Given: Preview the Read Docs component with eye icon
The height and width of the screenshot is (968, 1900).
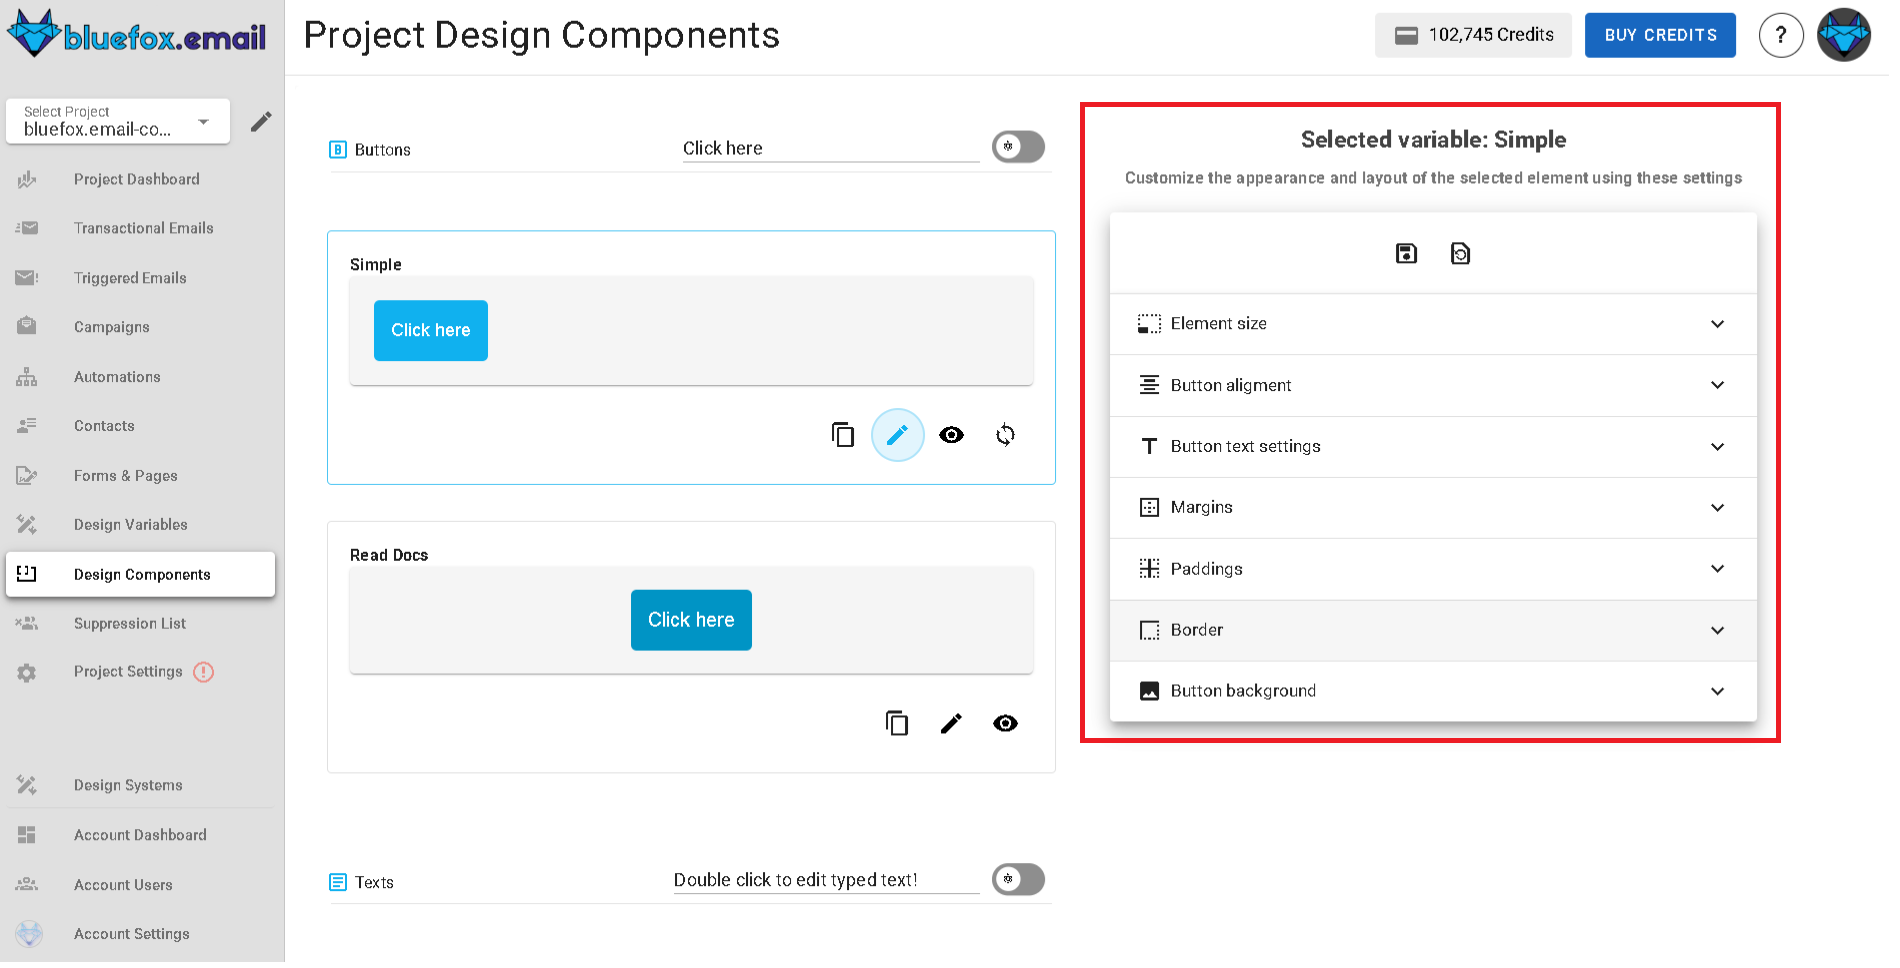Looking at the screenshot, I should tap(1006, 724).
